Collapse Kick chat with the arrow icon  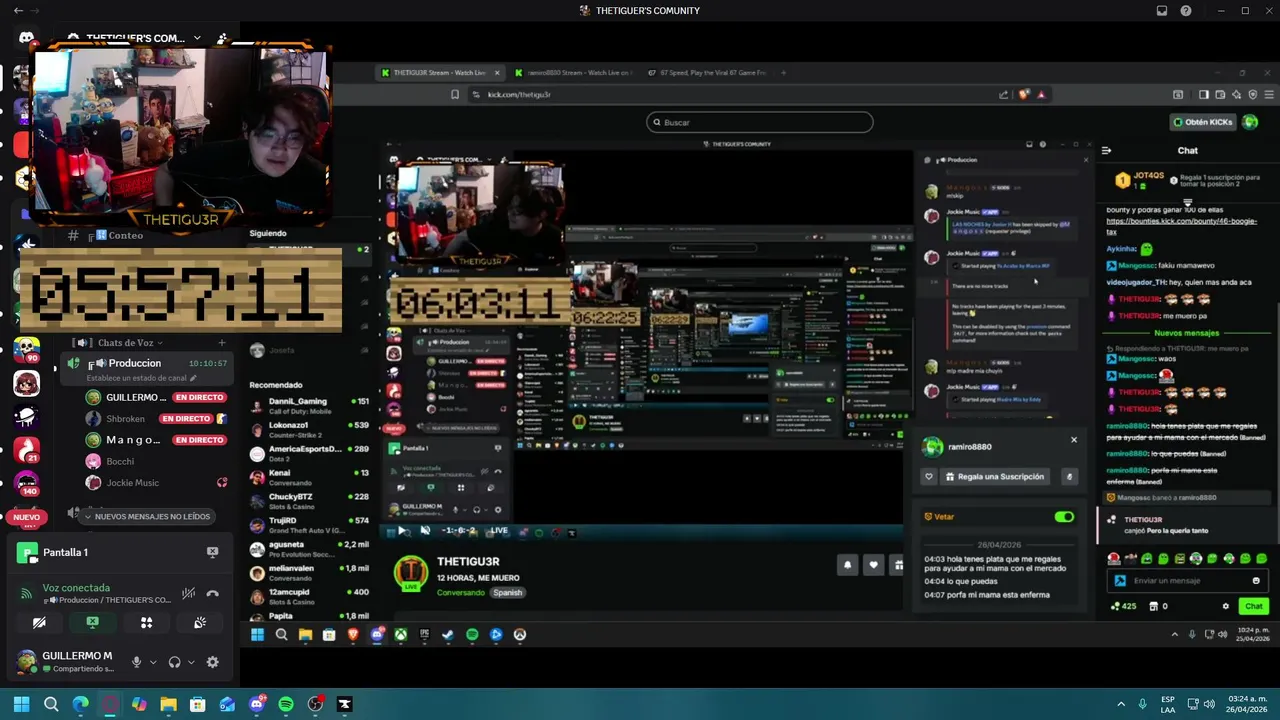[1106, 150]
